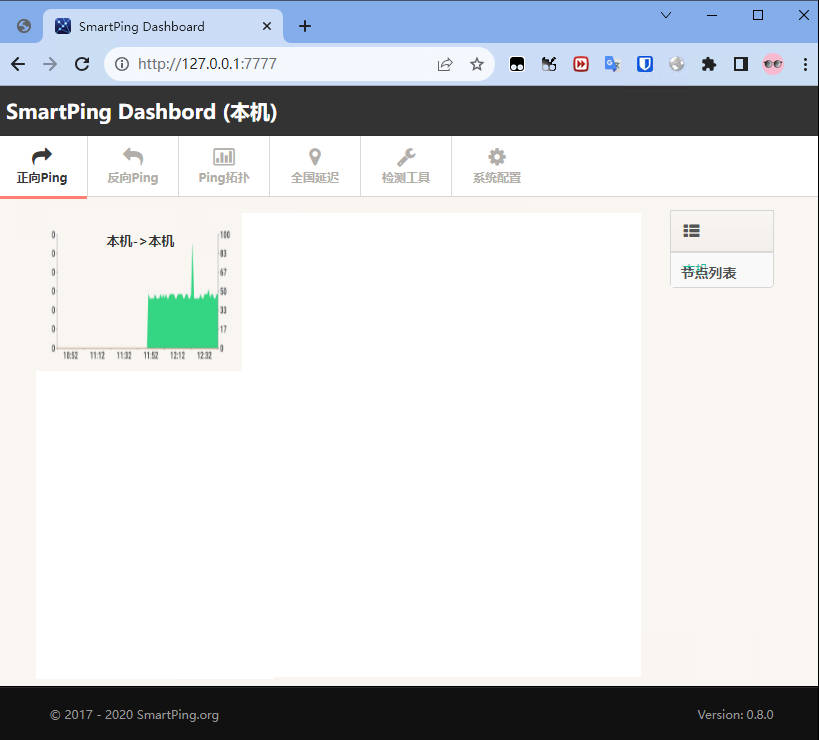
Task: Open the 节点列表 node list
Action: pos(708,272)
